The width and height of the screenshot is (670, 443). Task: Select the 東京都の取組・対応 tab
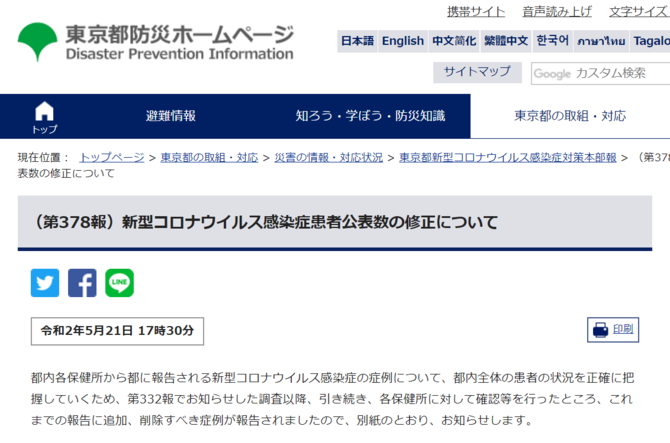coord(570,116)
